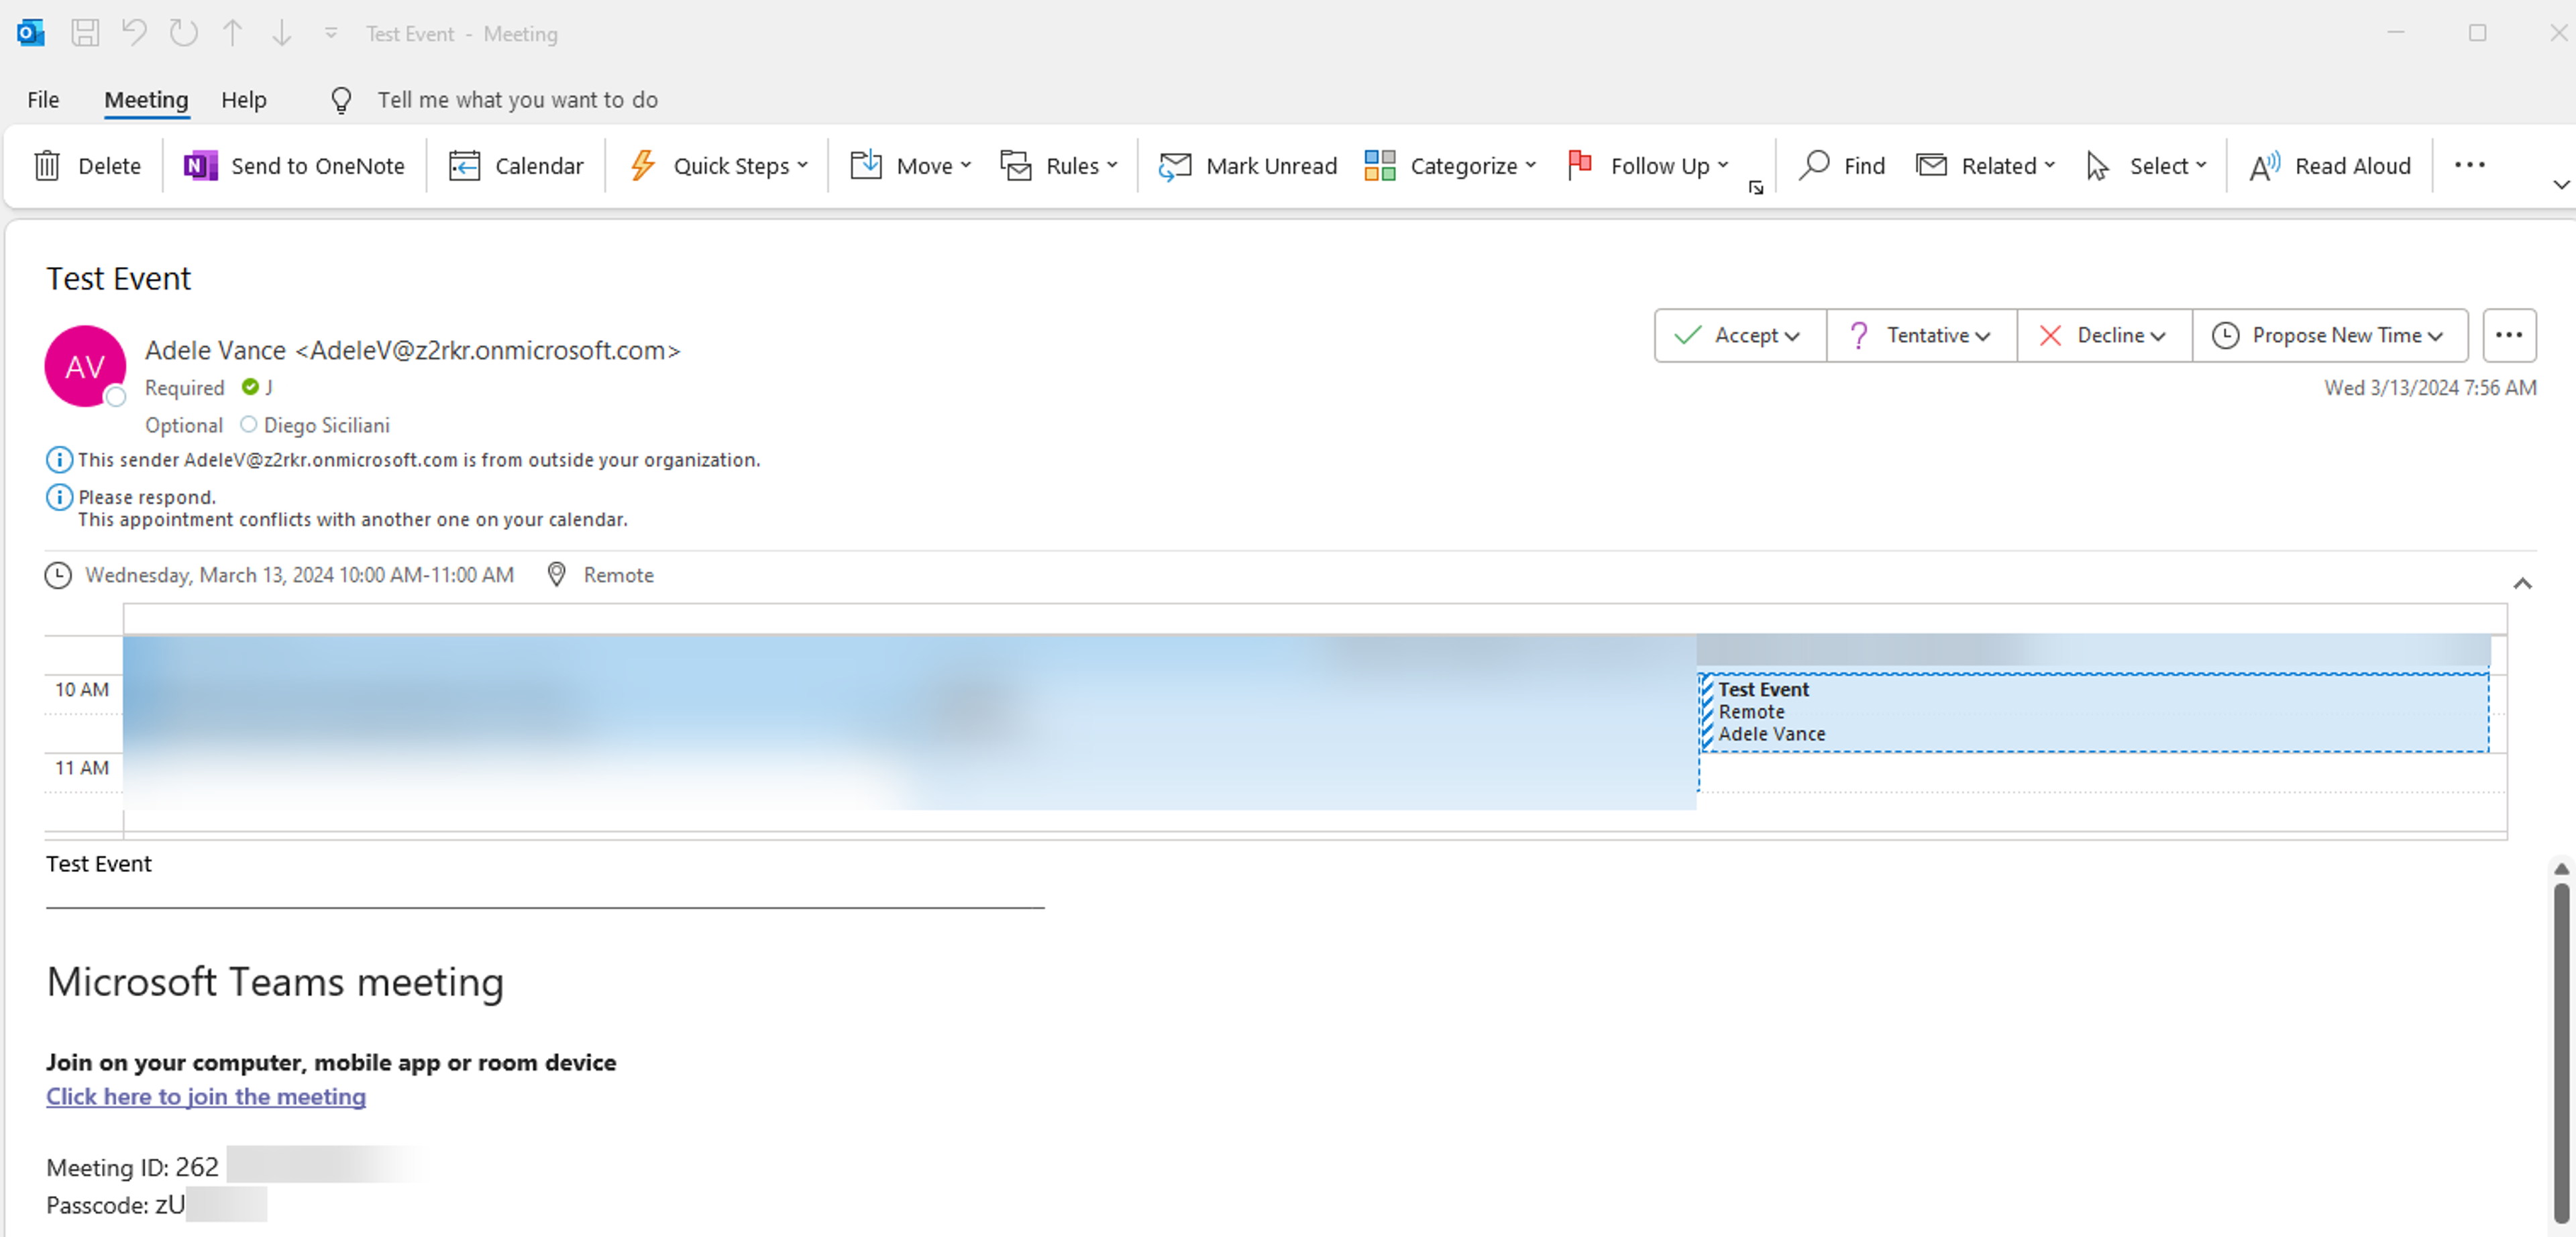Open Customize Quick Access Toolbar dropdown
The height and width of the screenshot is (1237, 2576).
(x=330, y=33)
